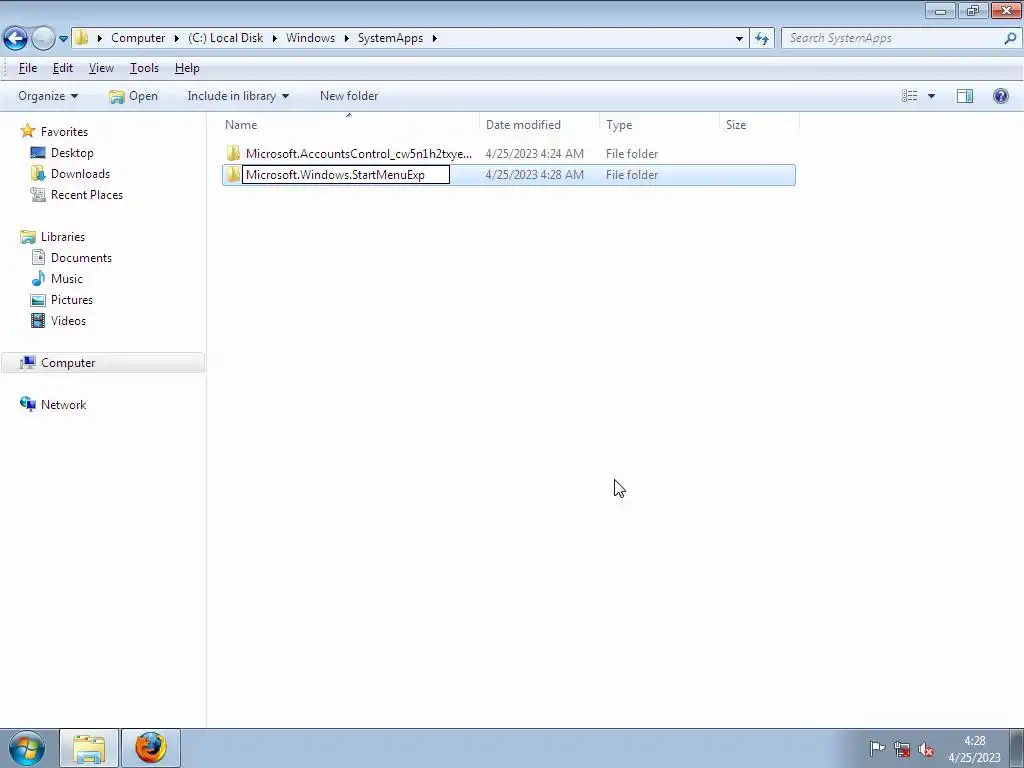Select the Microsoft.AccountsControl folder name
Screen dimensions: 1024x768
(359, 154)
